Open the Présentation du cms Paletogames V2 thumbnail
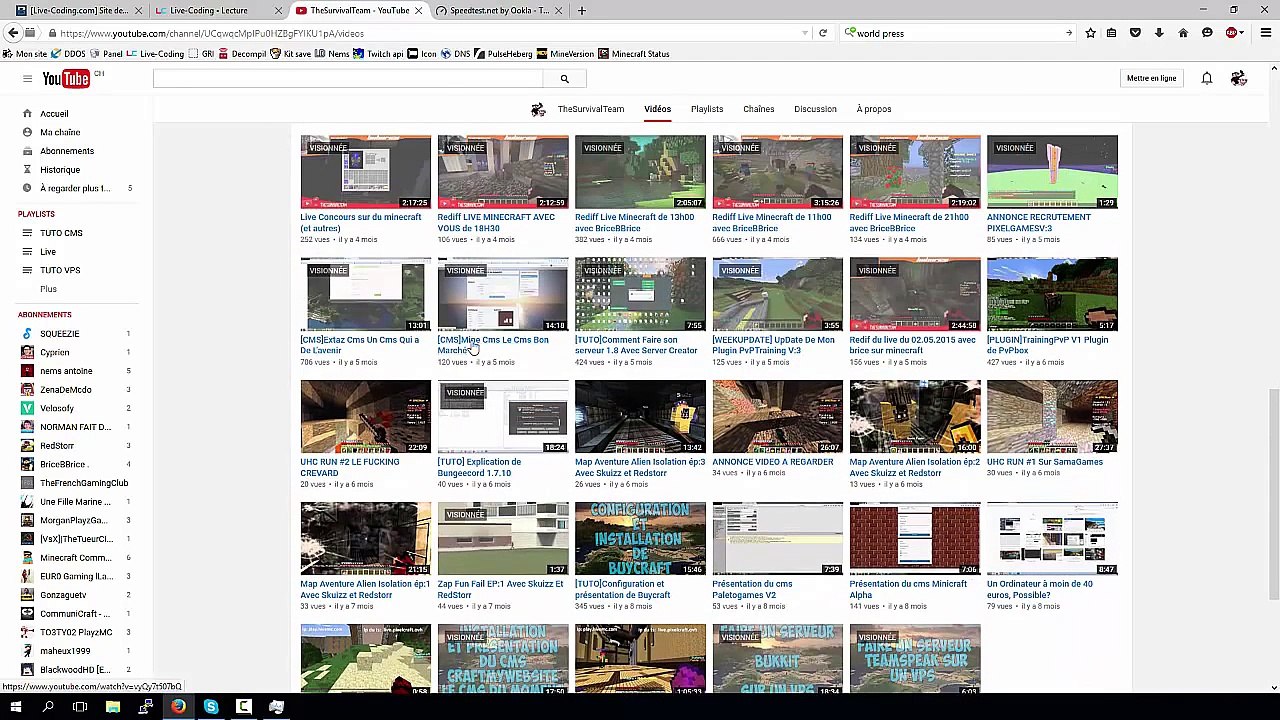Screen dimensions: 1280x720 (x=778, y=538)
